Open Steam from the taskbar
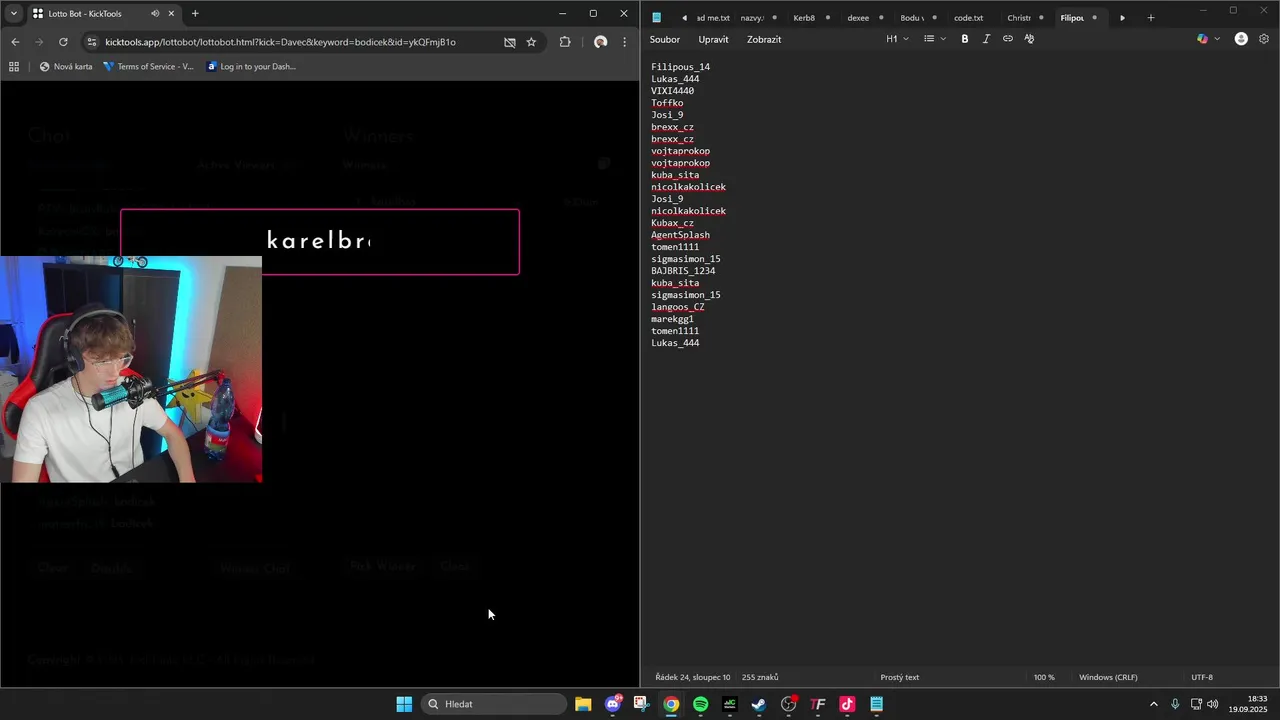This screenshot has width=1280, height=720. point(759,704)
